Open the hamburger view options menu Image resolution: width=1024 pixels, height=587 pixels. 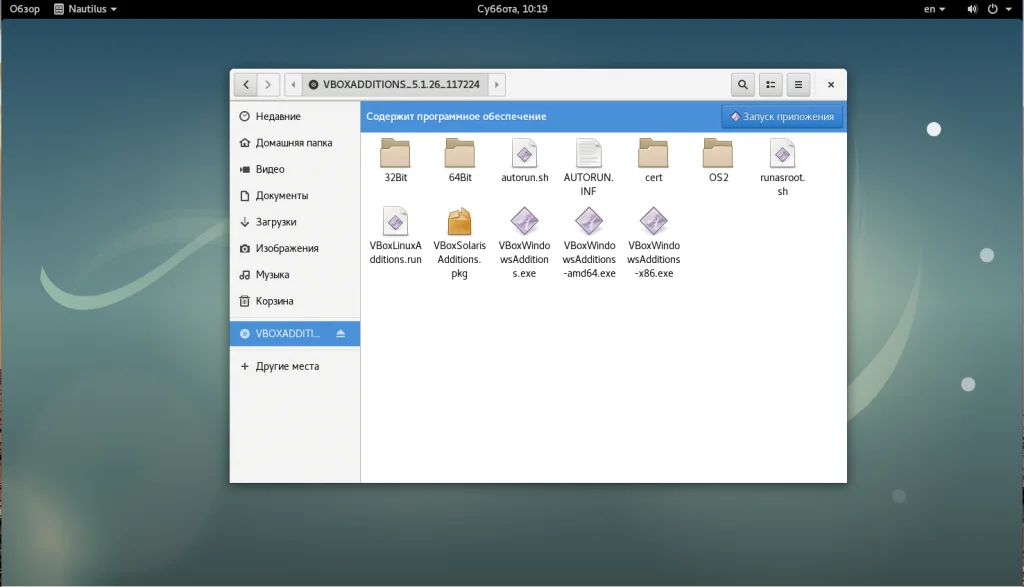pos(798,85)
